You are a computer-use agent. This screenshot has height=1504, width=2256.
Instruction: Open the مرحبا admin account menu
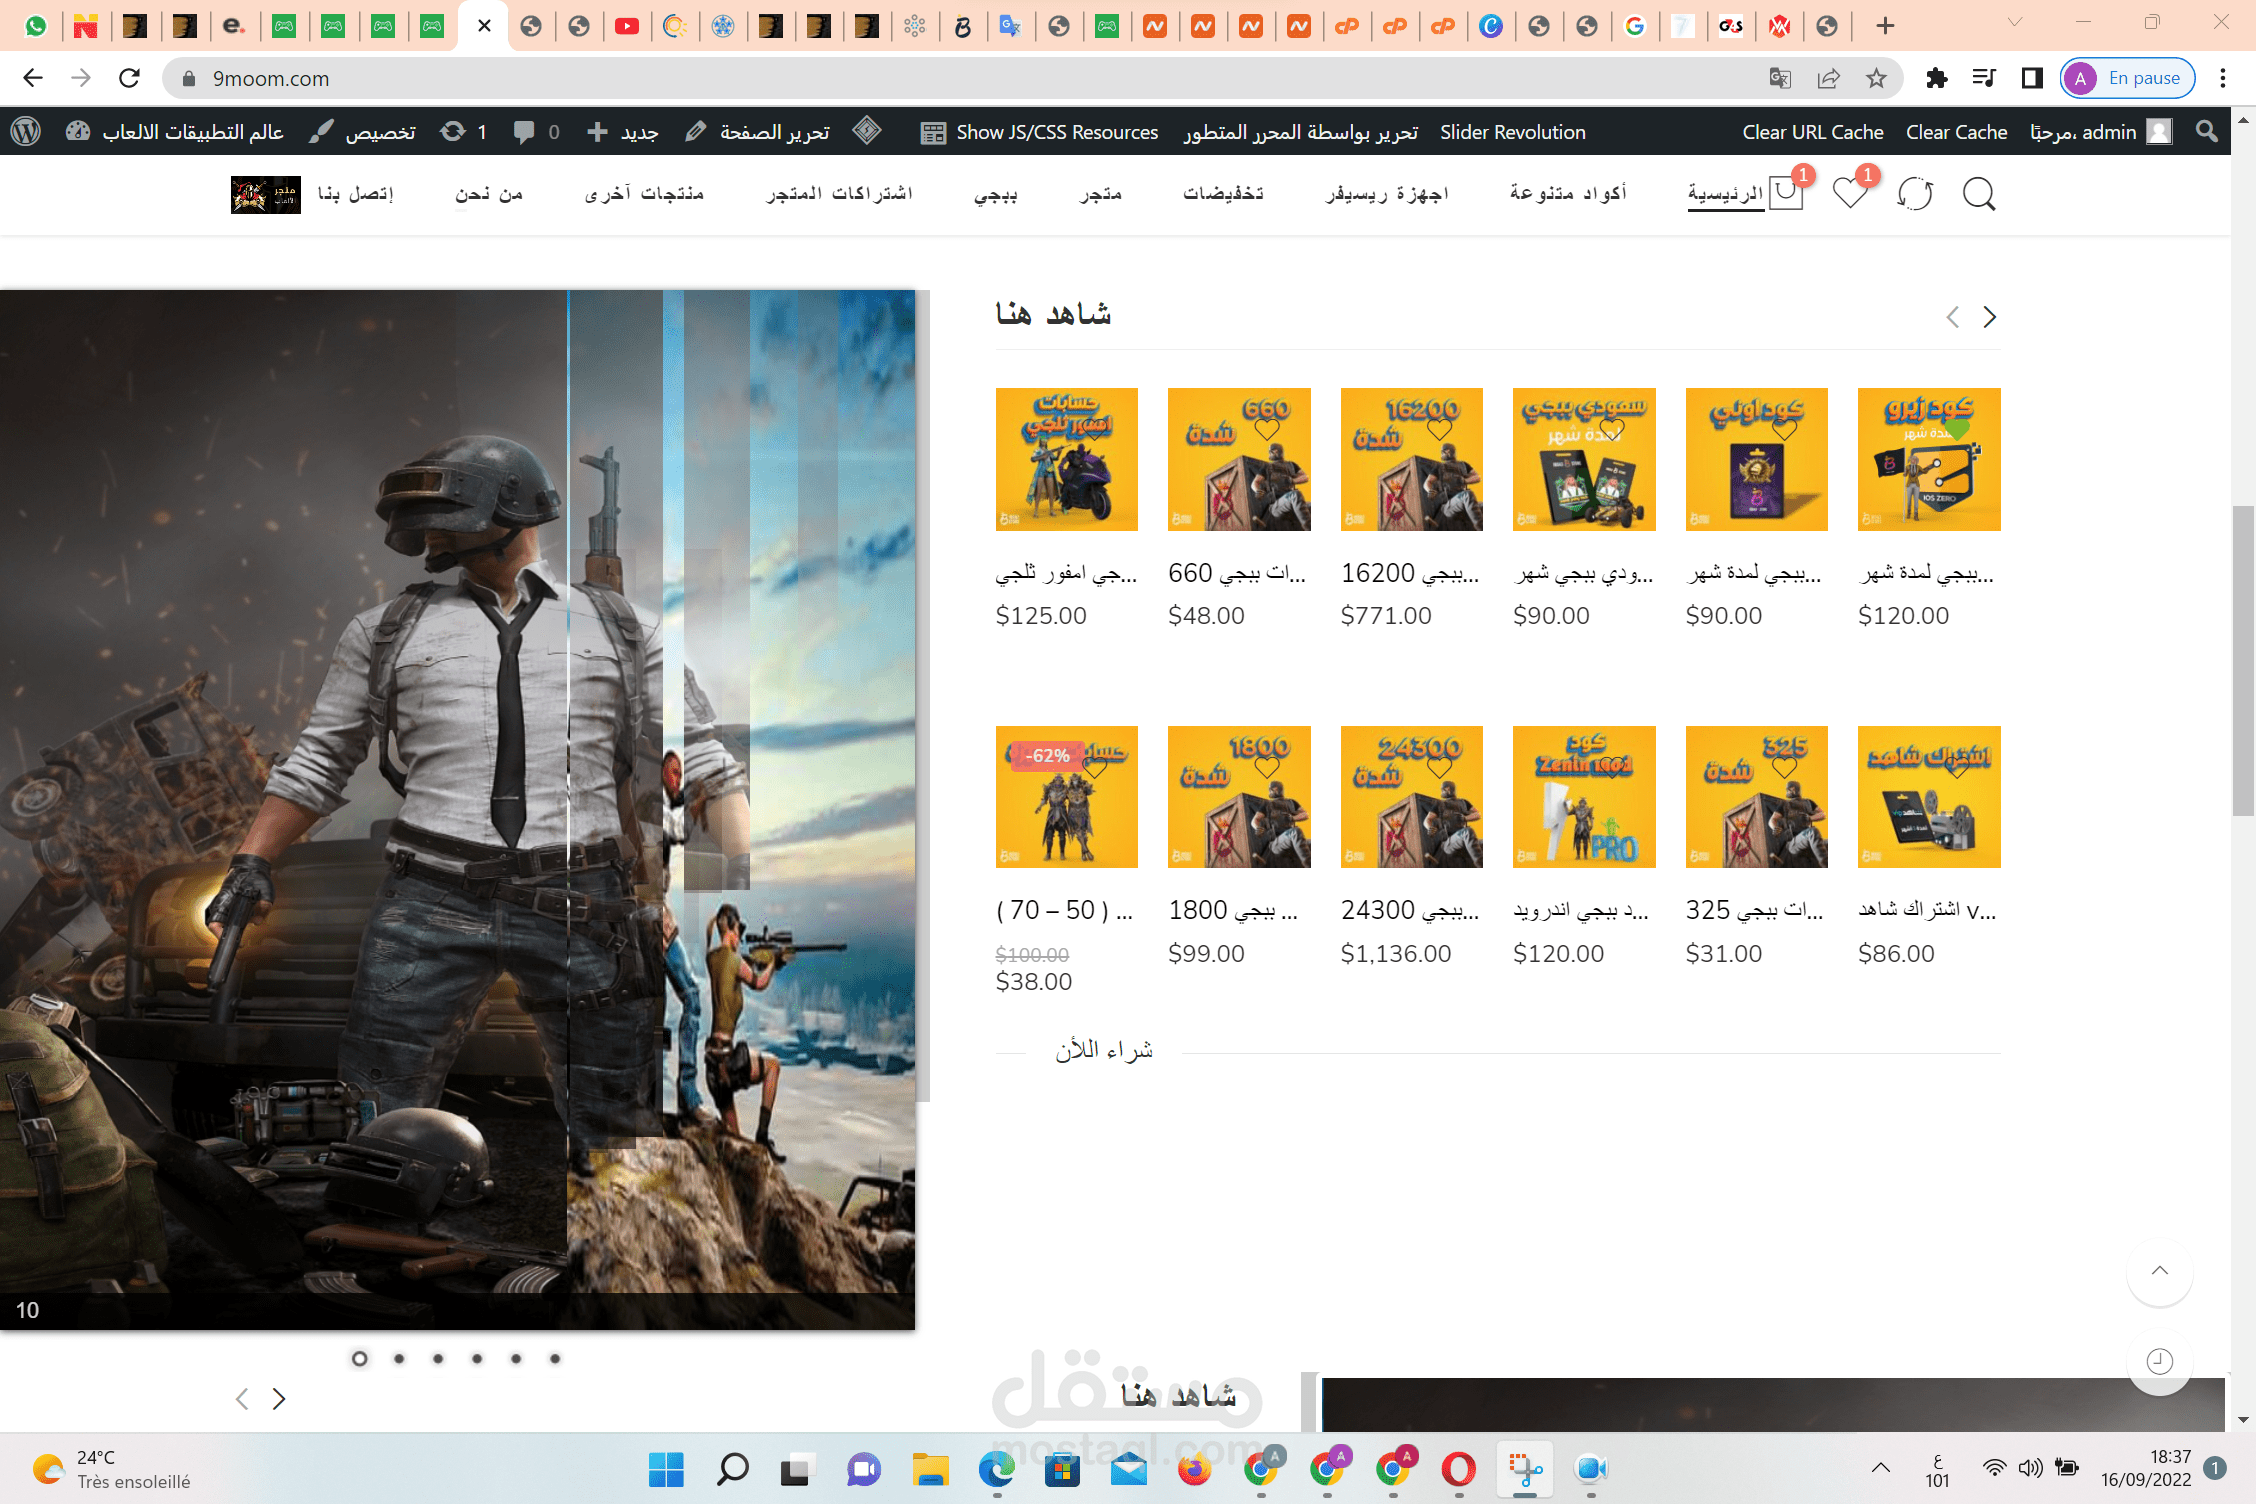pyautogui.click(x=2101, y=132)
